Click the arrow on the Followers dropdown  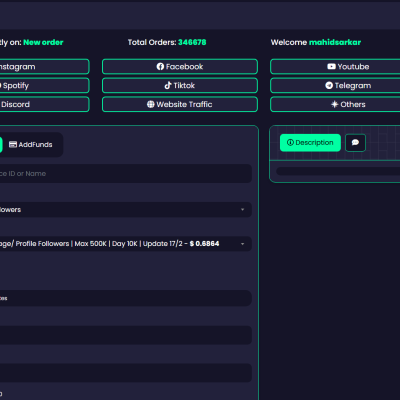[242, 210]
